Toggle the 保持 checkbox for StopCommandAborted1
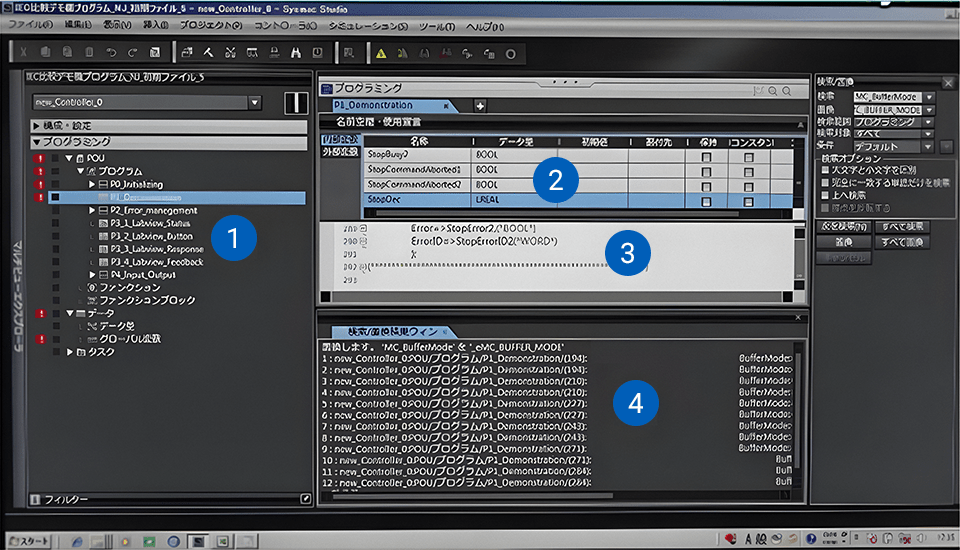This screenshot has width=960, height=550. (x=706, y=171)
